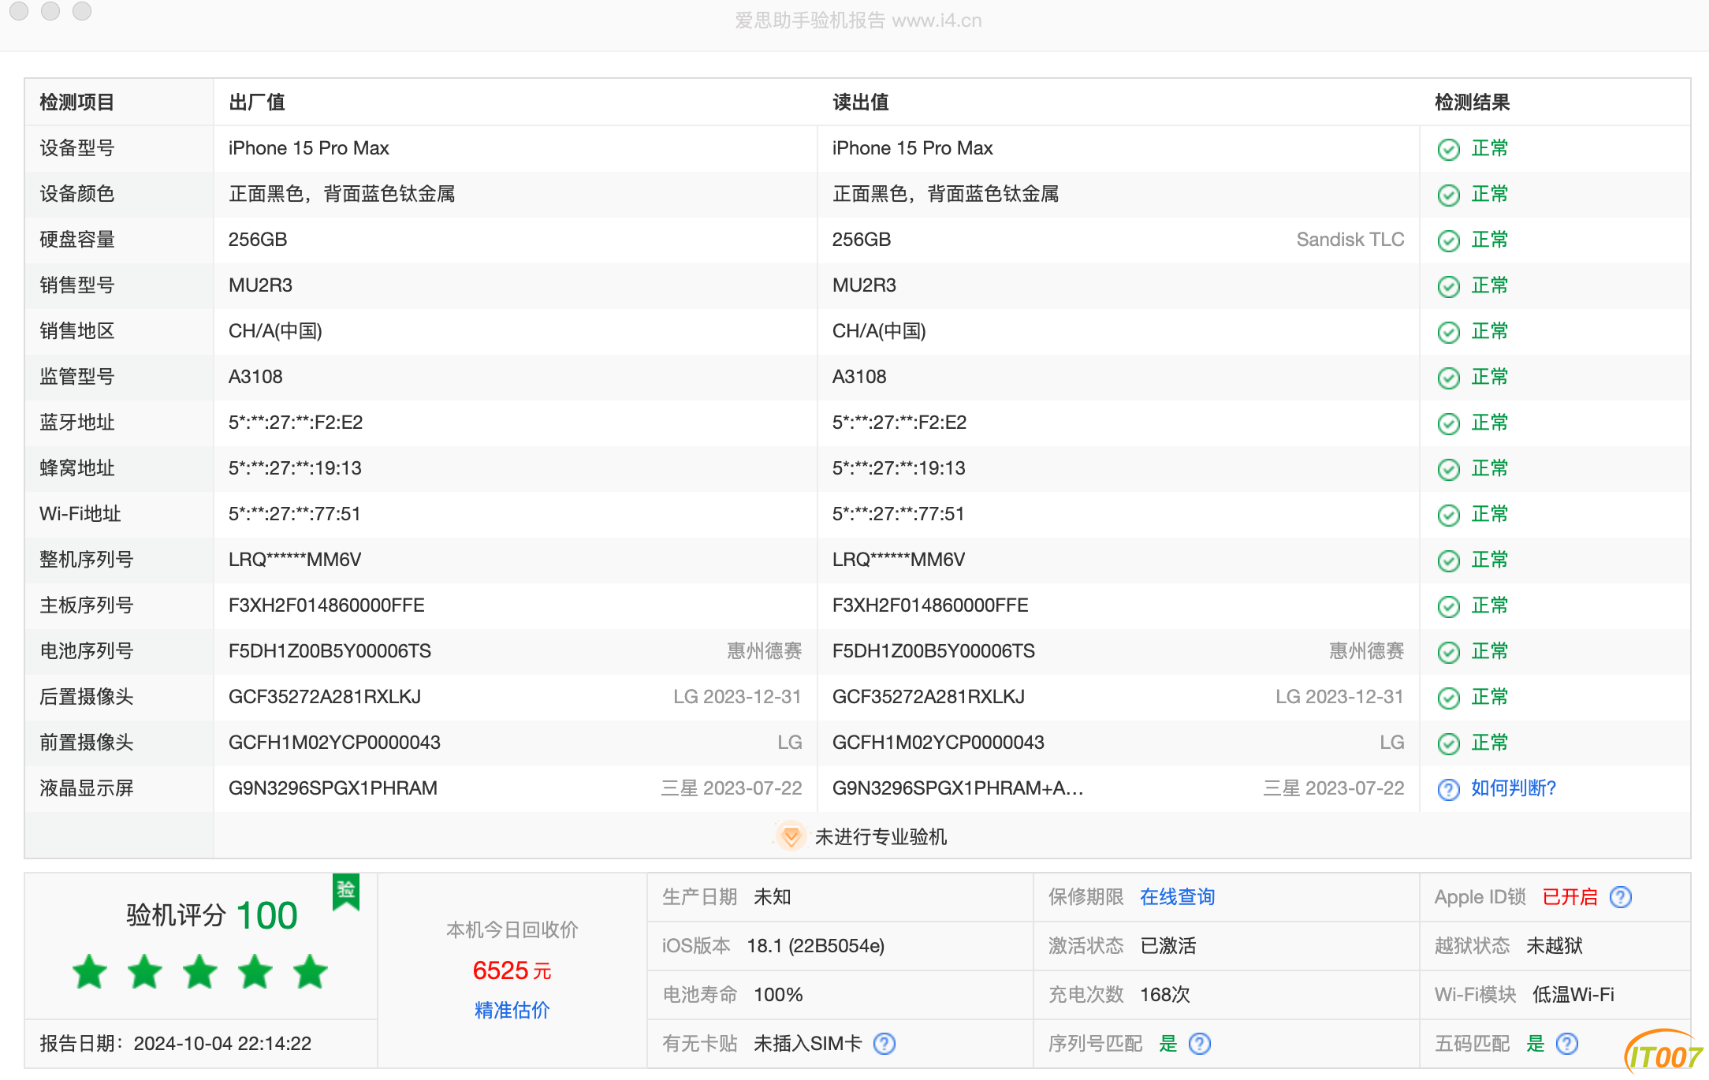Click the report date 2024-10-04 22:14:22
1709x1080 pixels.
point(223,1044)
